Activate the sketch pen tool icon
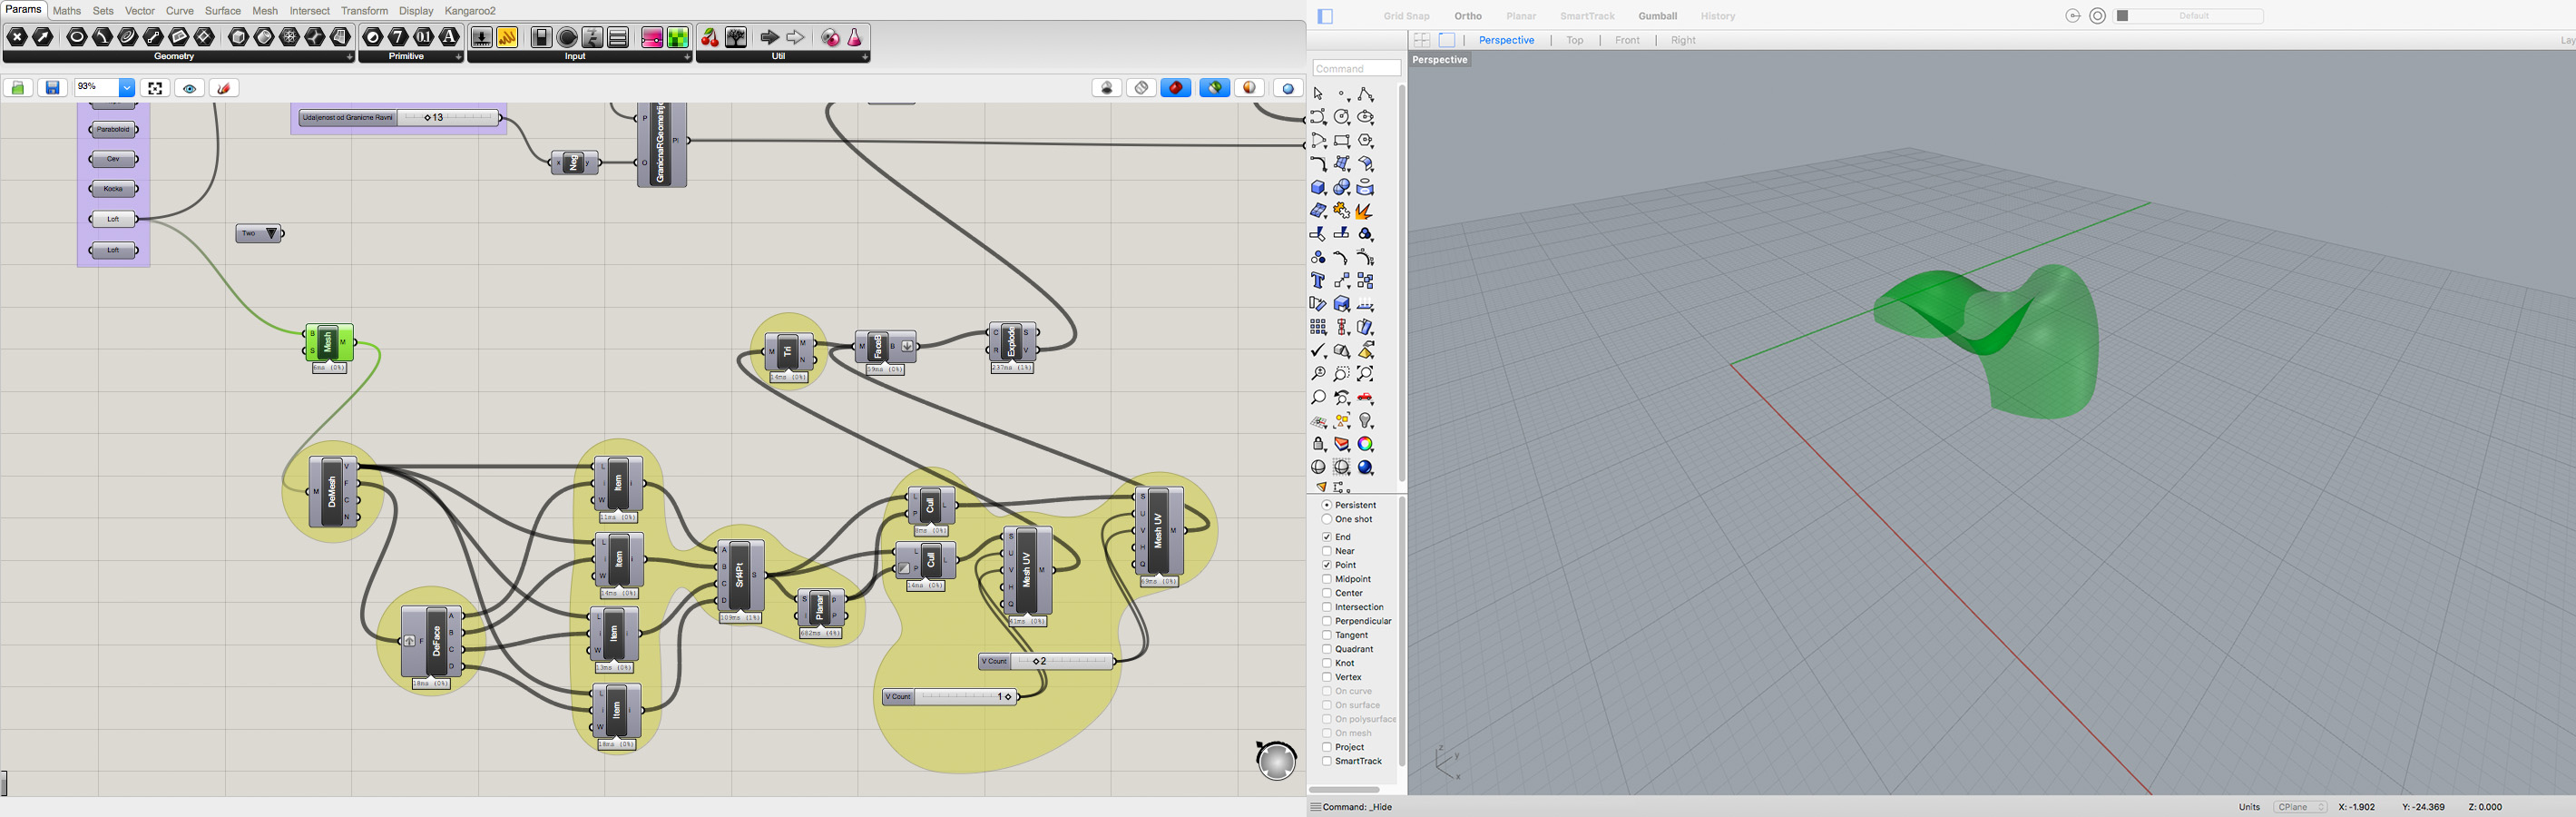 (x=224, y=88)
